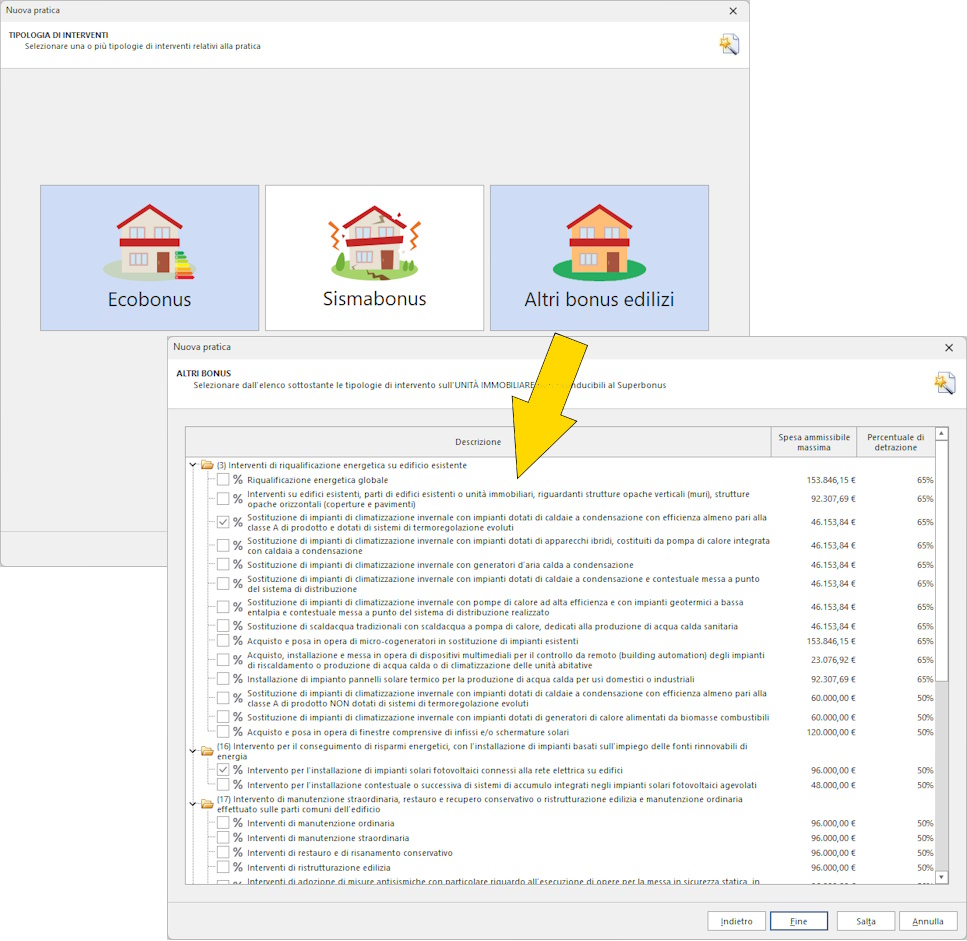Open the Altri bonus edilizi tile
967x941 pixels.
[x=599, y=257]
